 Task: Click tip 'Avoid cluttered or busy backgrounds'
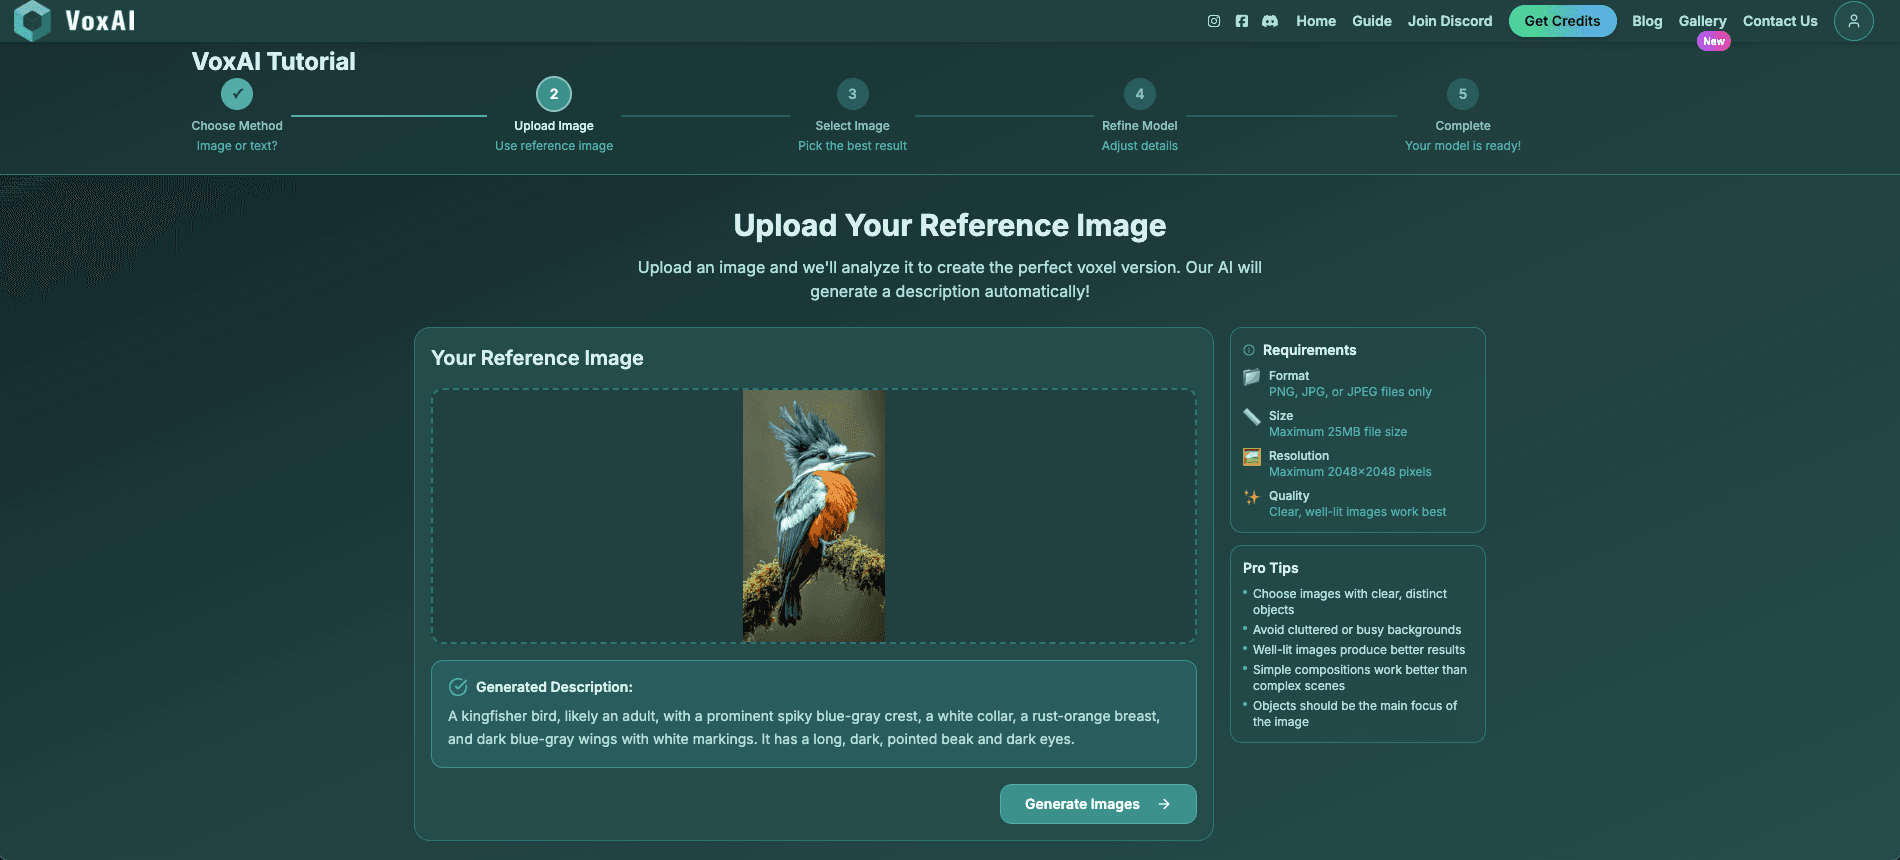click(x=1357, y=630)
